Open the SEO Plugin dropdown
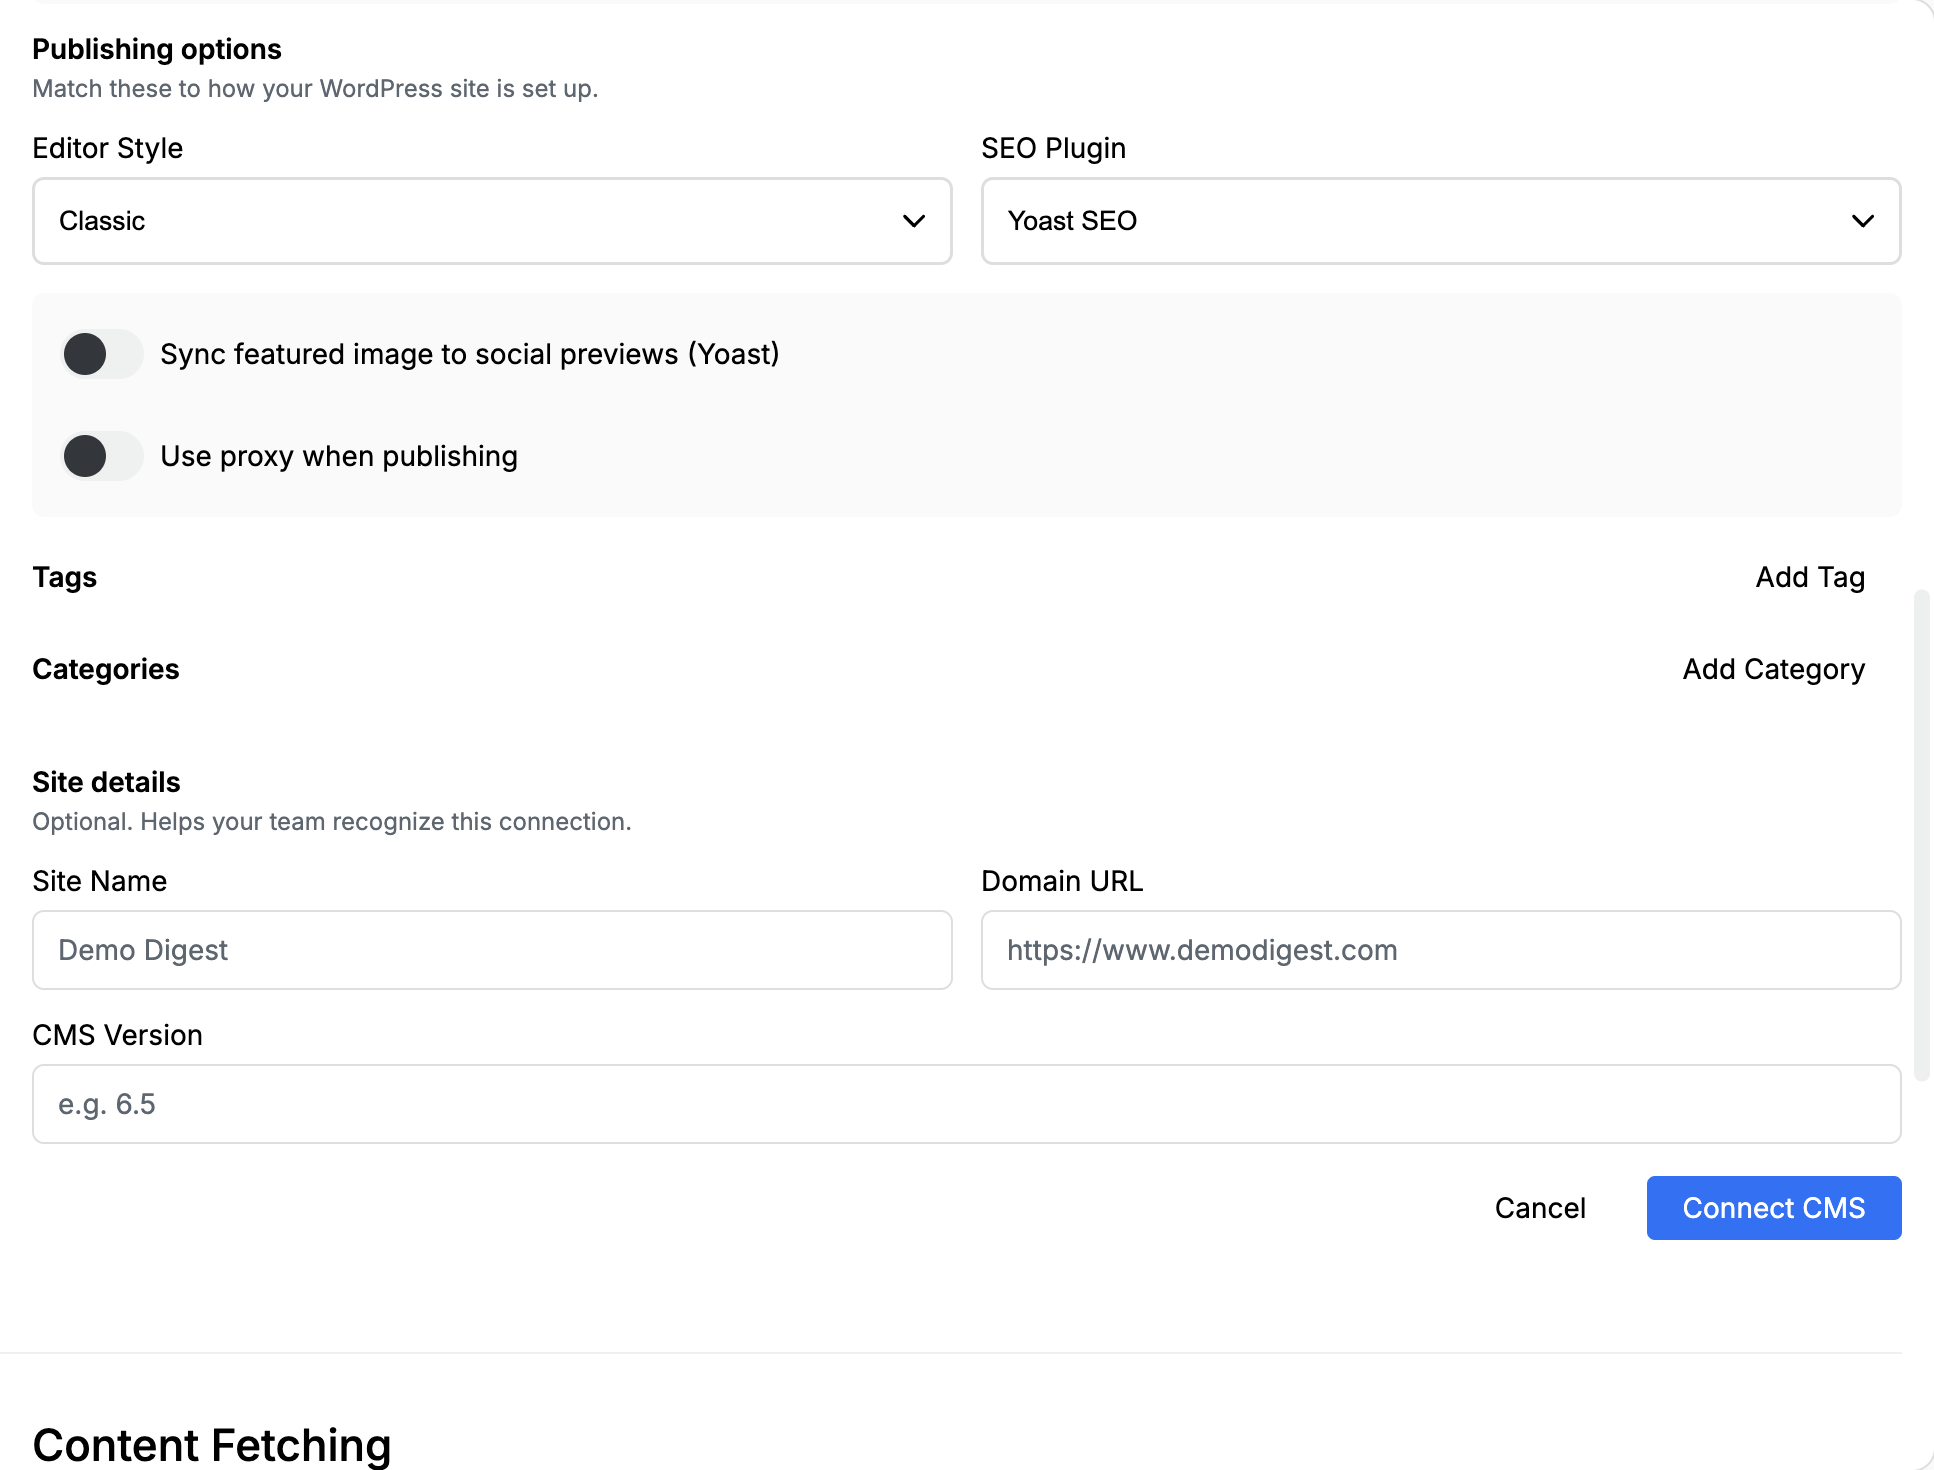 1441,221
